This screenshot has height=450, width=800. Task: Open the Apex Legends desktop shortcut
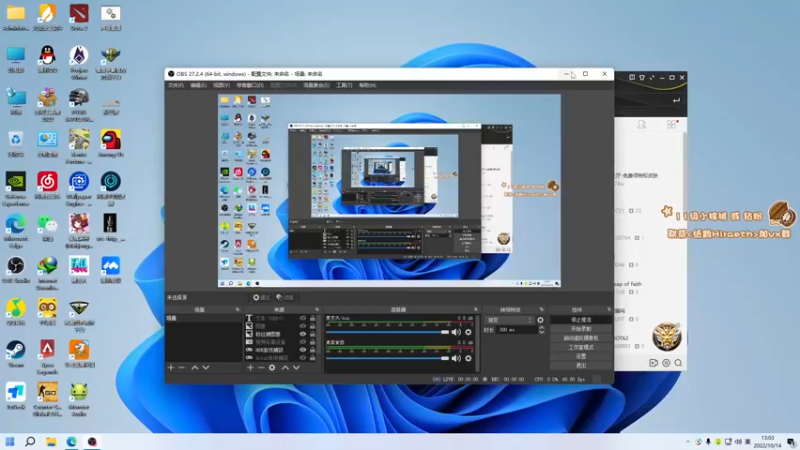47,357
